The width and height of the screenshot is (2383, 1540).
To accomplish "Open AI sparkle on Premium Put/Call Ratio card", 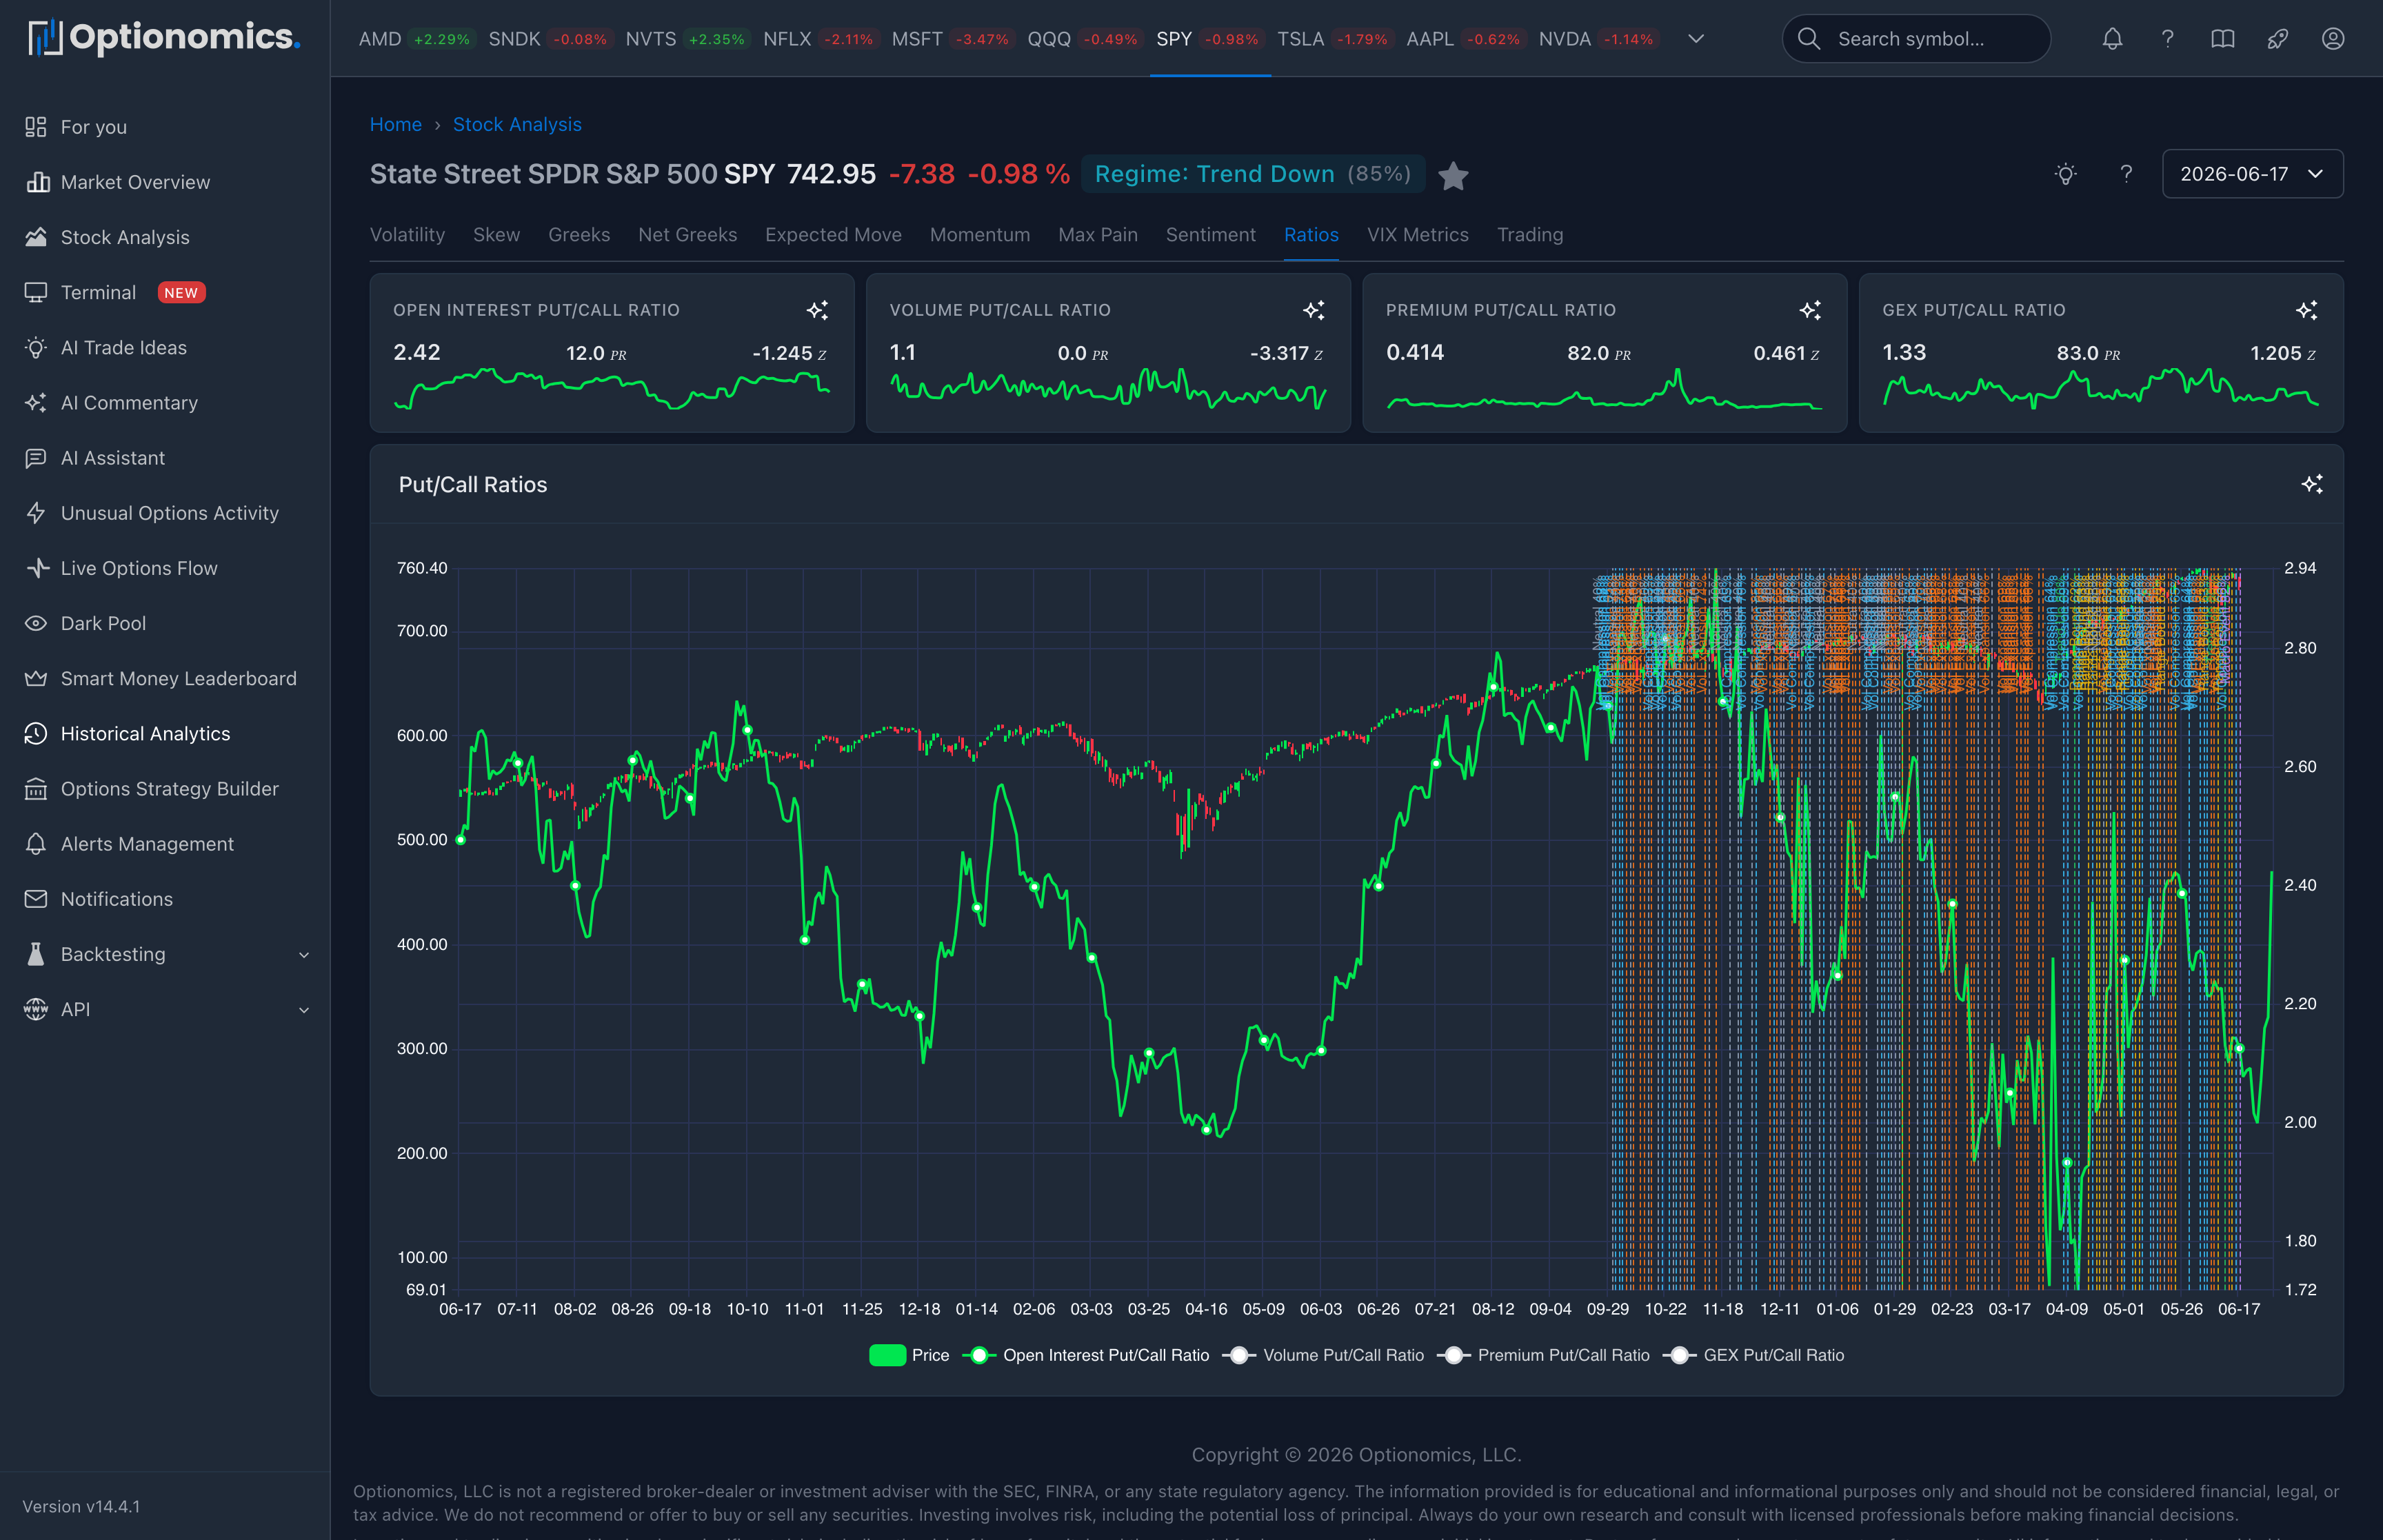I will click(x=1810, y=310).
